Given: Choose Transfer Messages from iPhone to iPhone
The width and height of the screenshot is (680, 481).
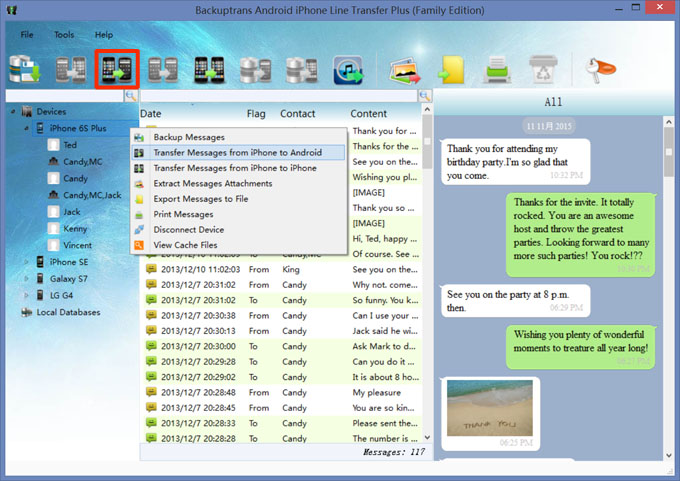Looking at the screenshot, I should pos(239,168).
